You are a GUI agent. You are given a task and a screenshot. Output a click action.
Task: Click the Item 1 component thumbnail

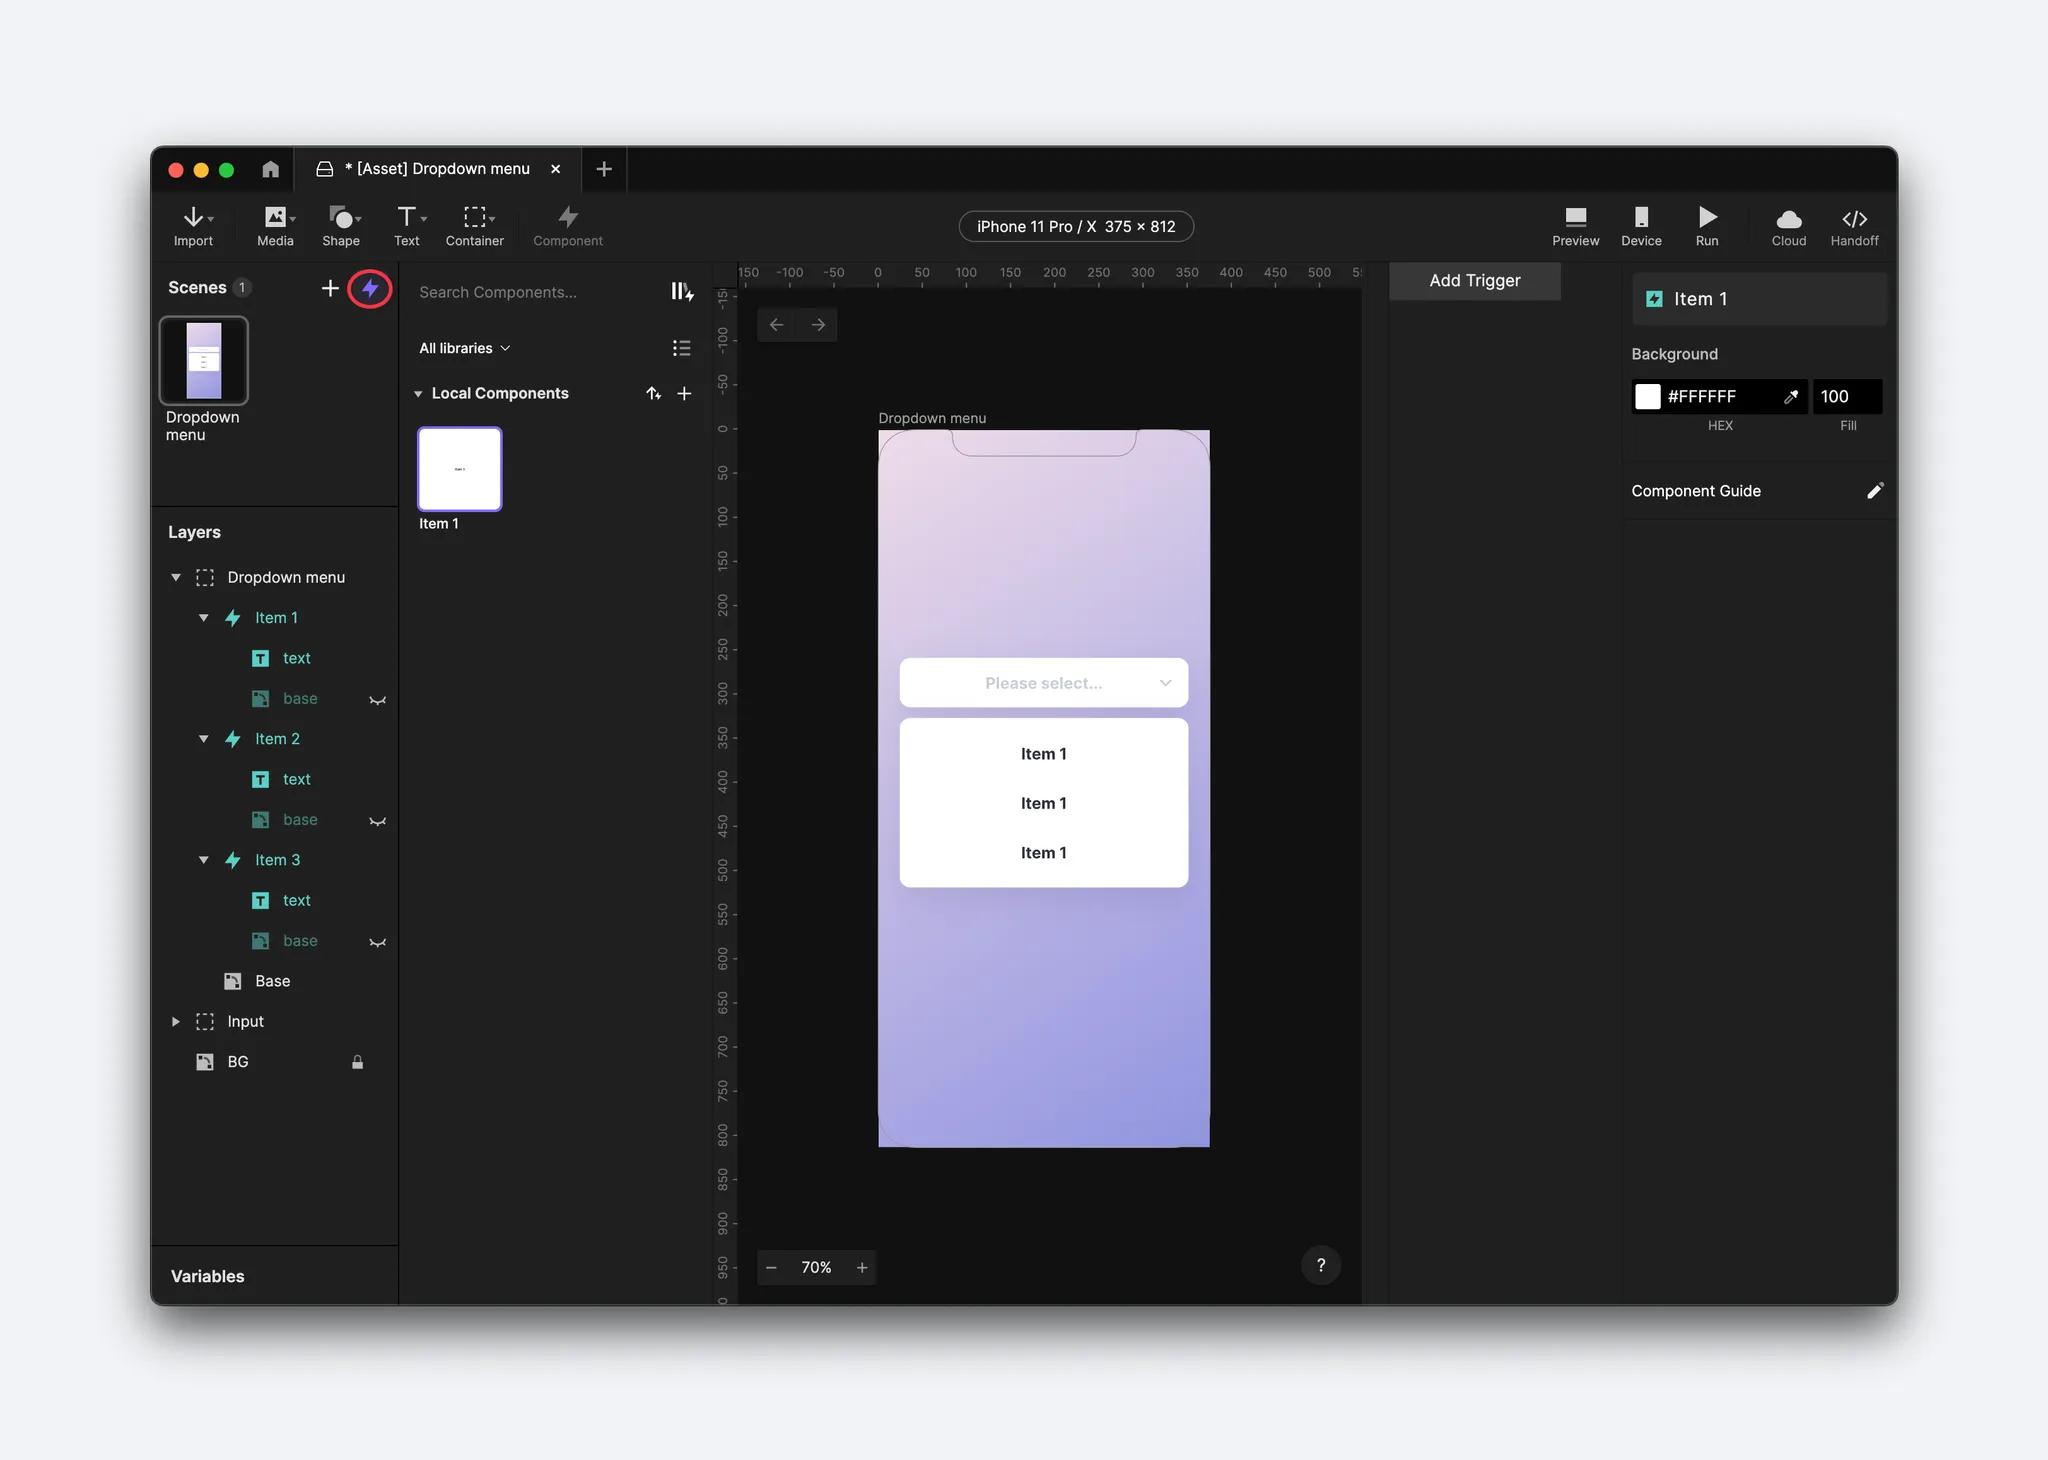(460, 468)
